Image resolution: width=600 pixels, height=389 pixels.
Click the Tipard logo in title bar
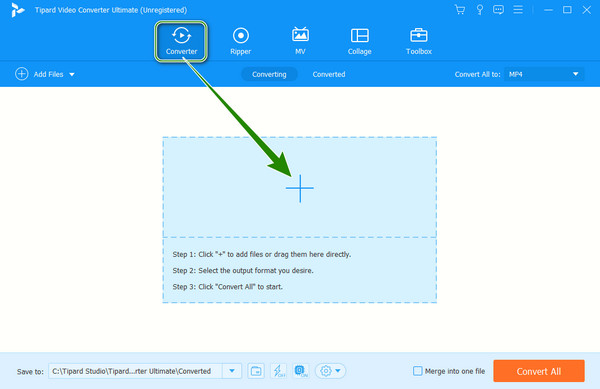[x=18, y=10]
